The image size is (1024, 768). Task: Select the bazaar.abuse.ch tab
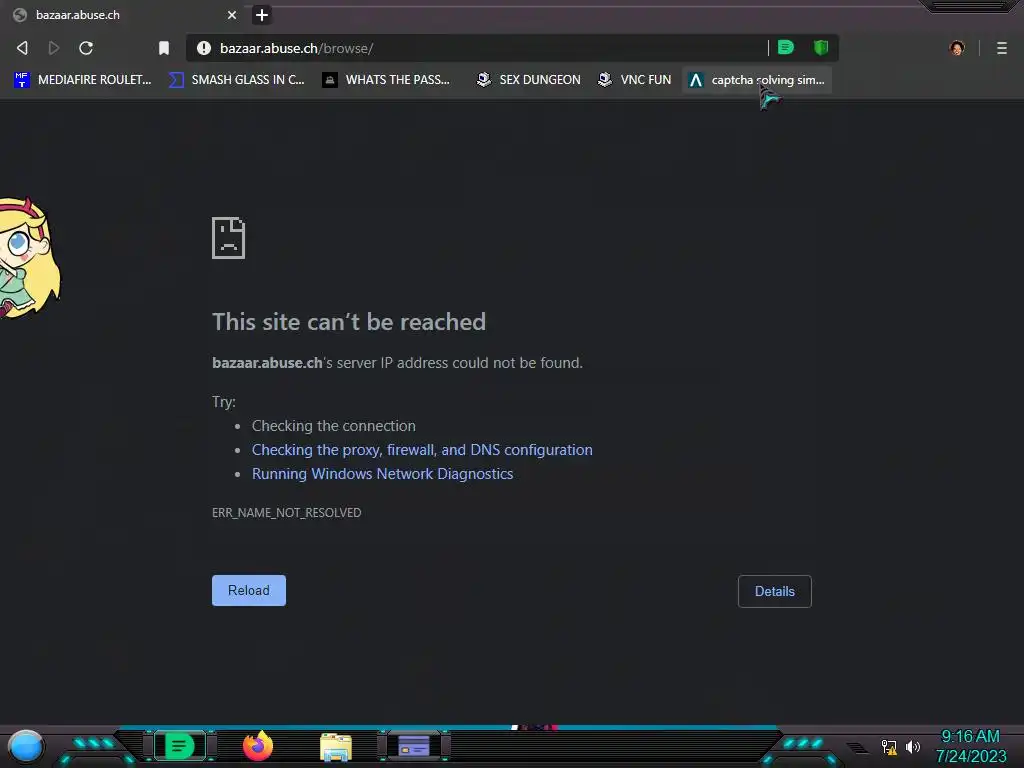pyautogui.click(x=124, y=14)
